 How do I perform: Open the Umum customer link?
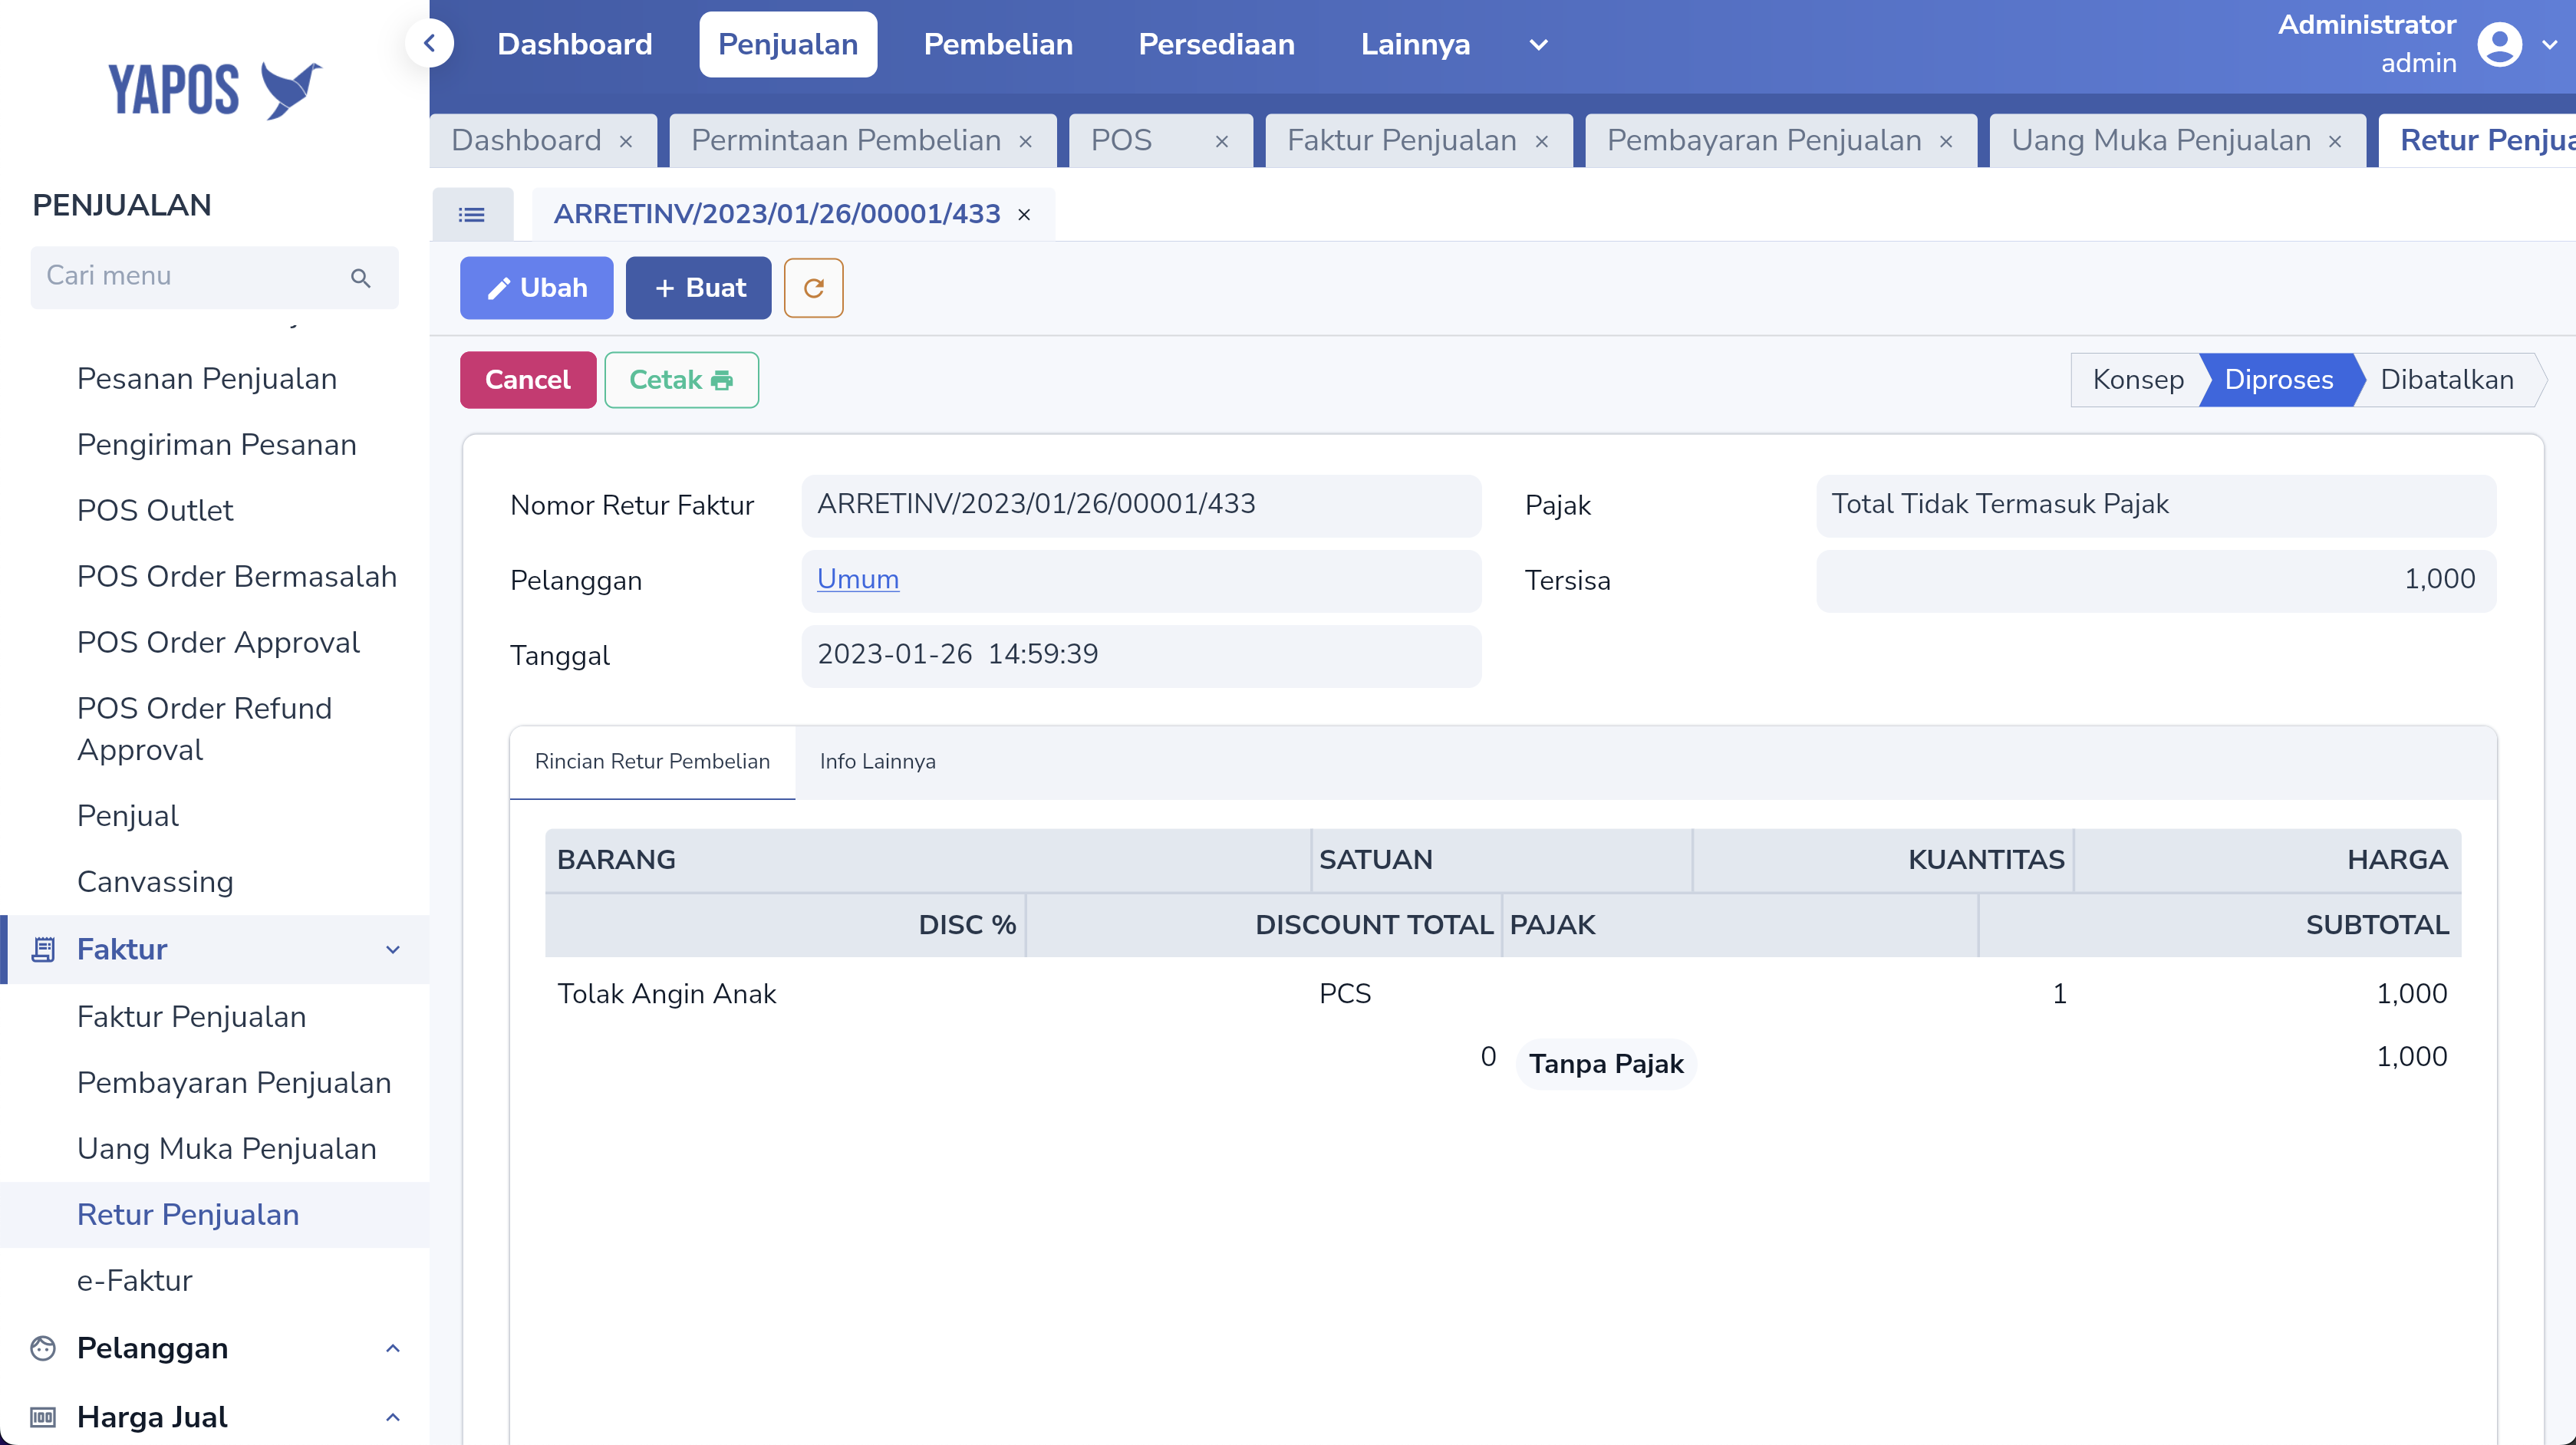click(x=858, y=579)
